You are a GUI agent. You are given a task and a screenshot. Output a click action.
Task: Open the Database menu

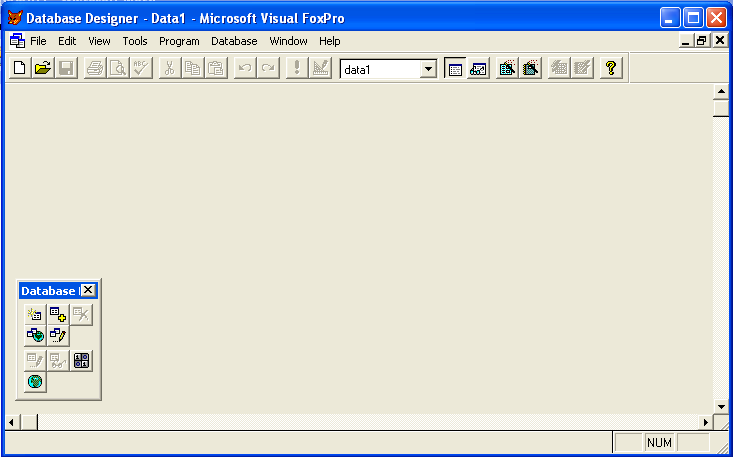234,41
